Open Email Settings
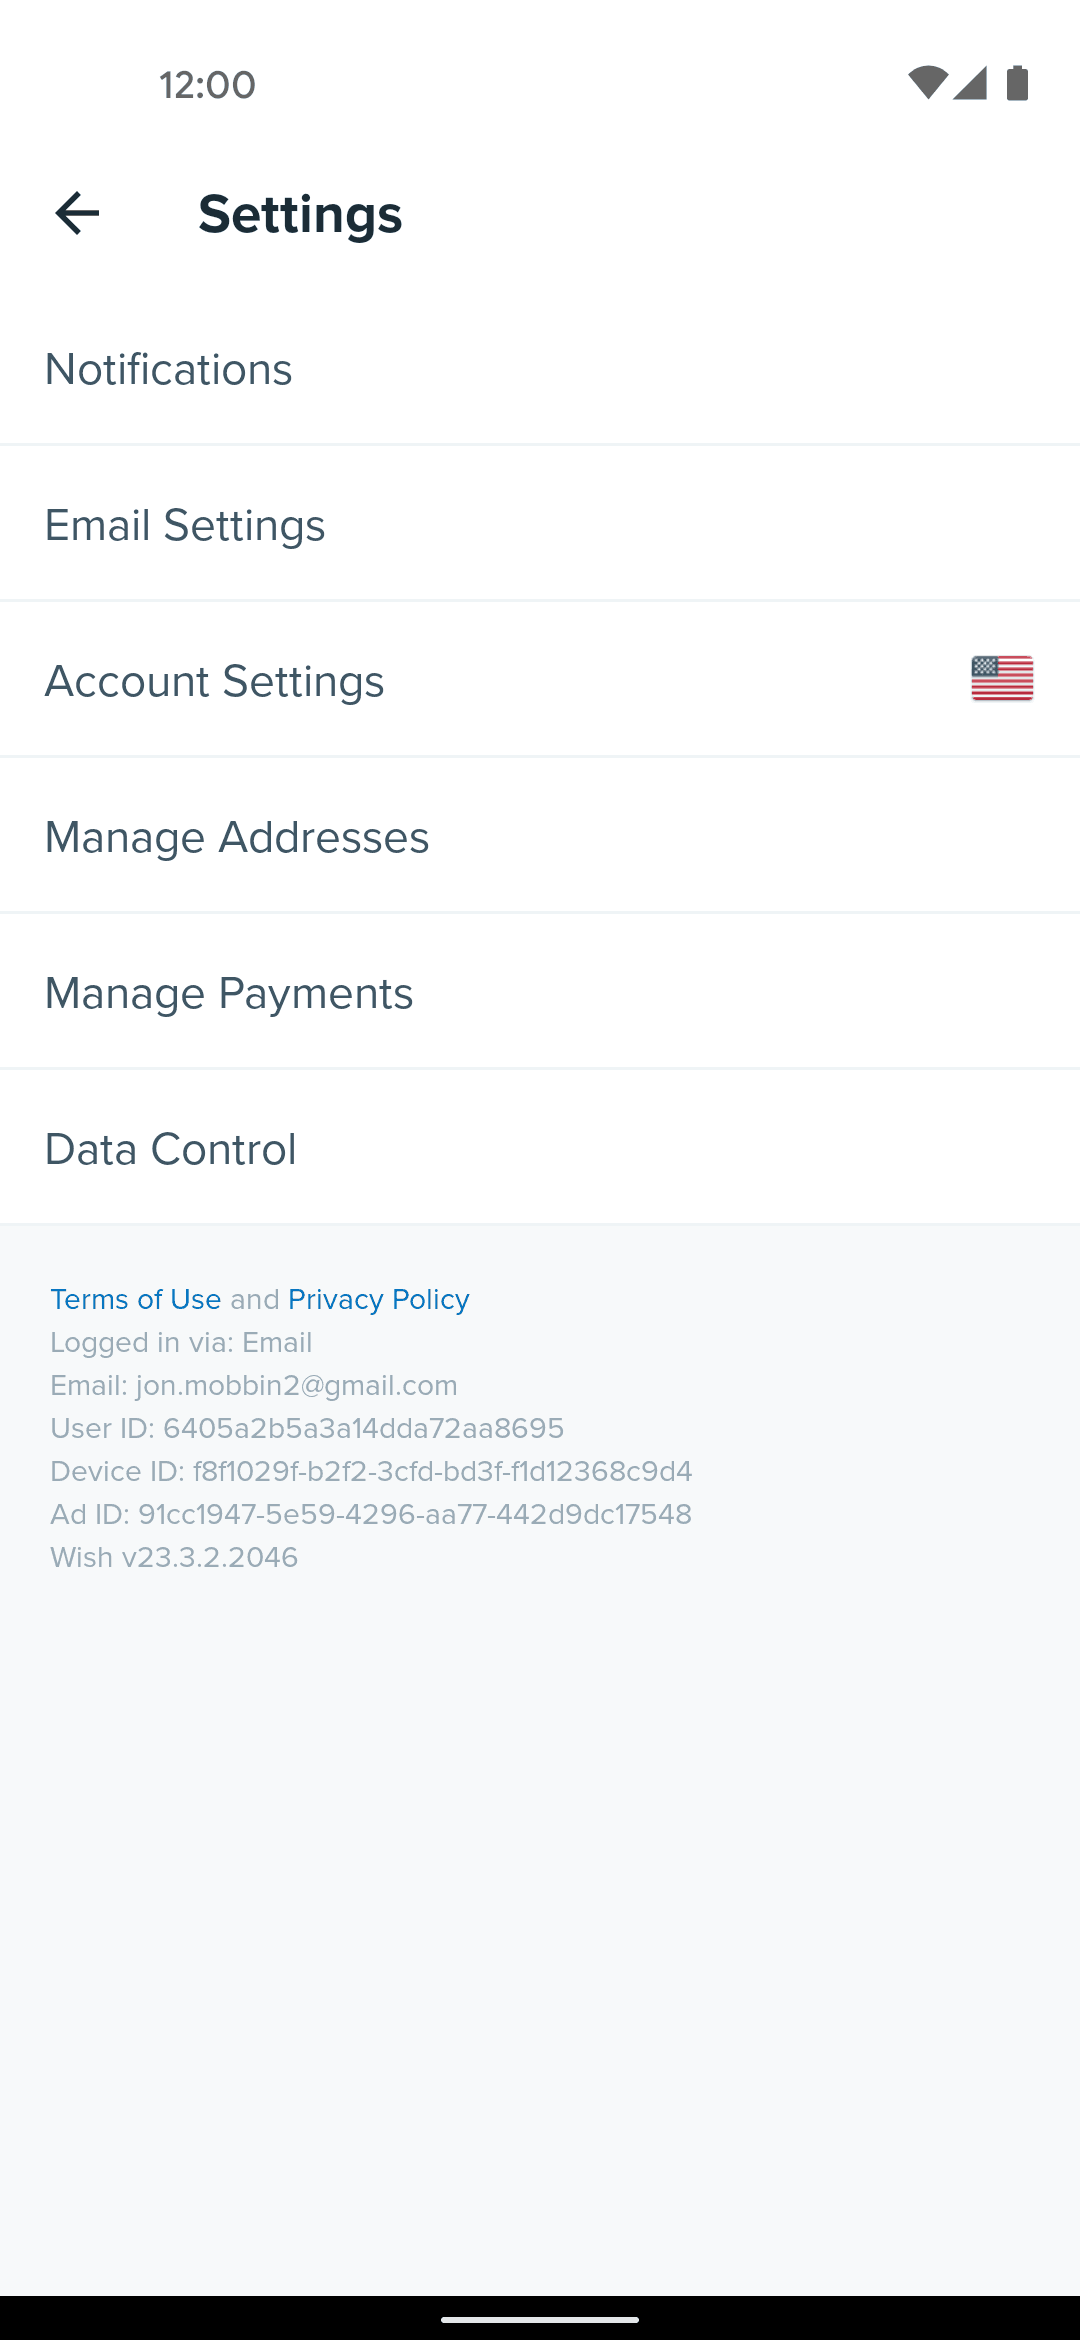 tap(540, 525)
